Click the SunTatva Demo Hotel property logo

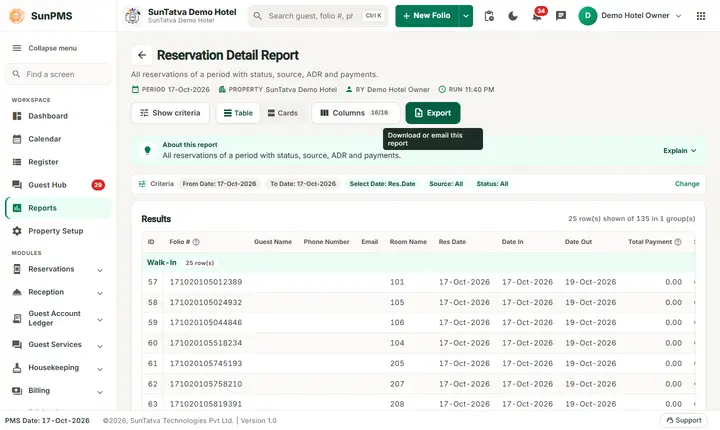[x=133, y=16]
